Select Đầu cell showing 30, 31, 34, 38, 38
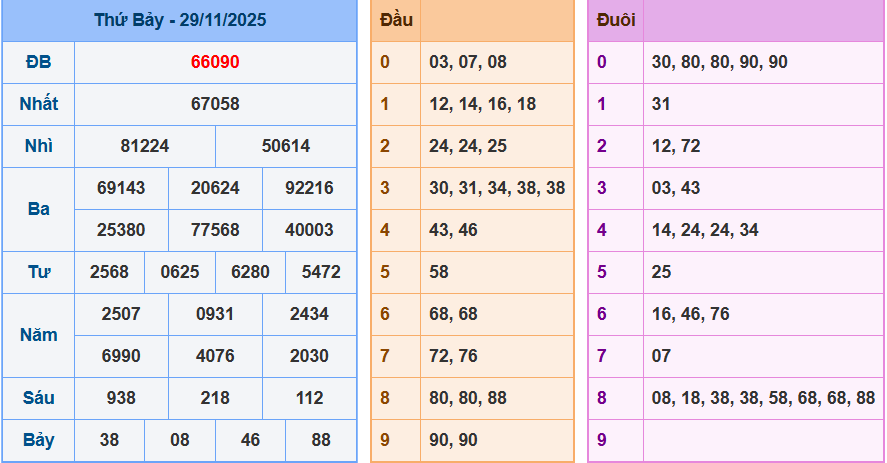 tap(497, 188)
